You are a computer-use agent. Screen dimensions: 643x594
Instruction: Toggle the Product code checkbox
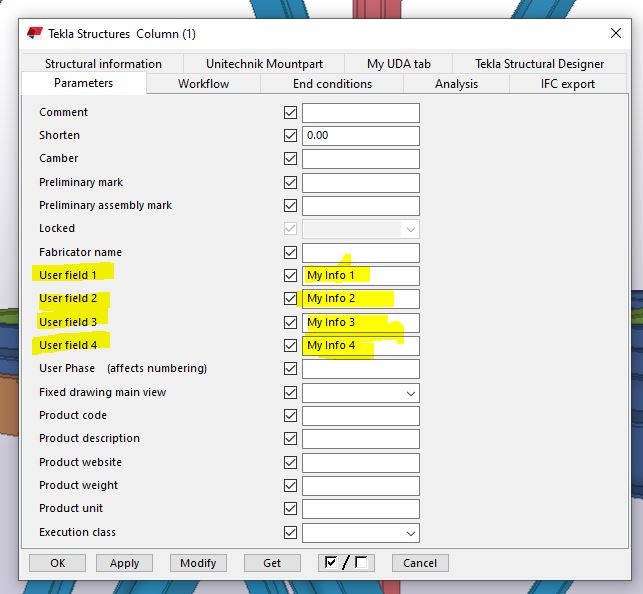pyautogui.click(x=290, y=415)
